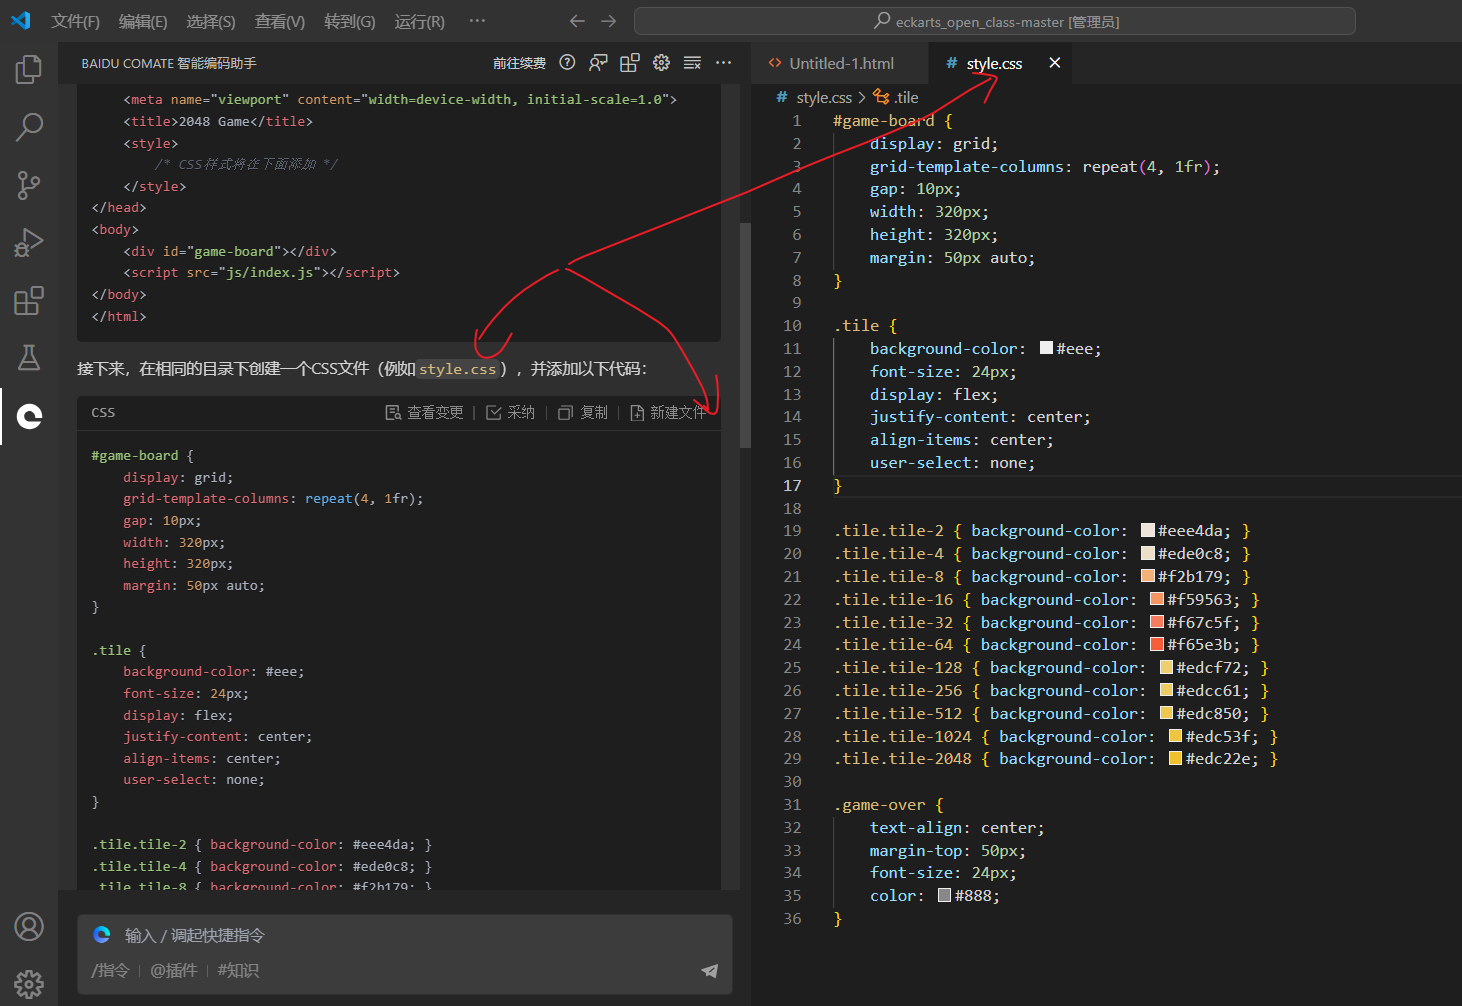Click the "CSS" language label of the code block
Viewport: 1462px width, 1006px height.
coord(103,413)
